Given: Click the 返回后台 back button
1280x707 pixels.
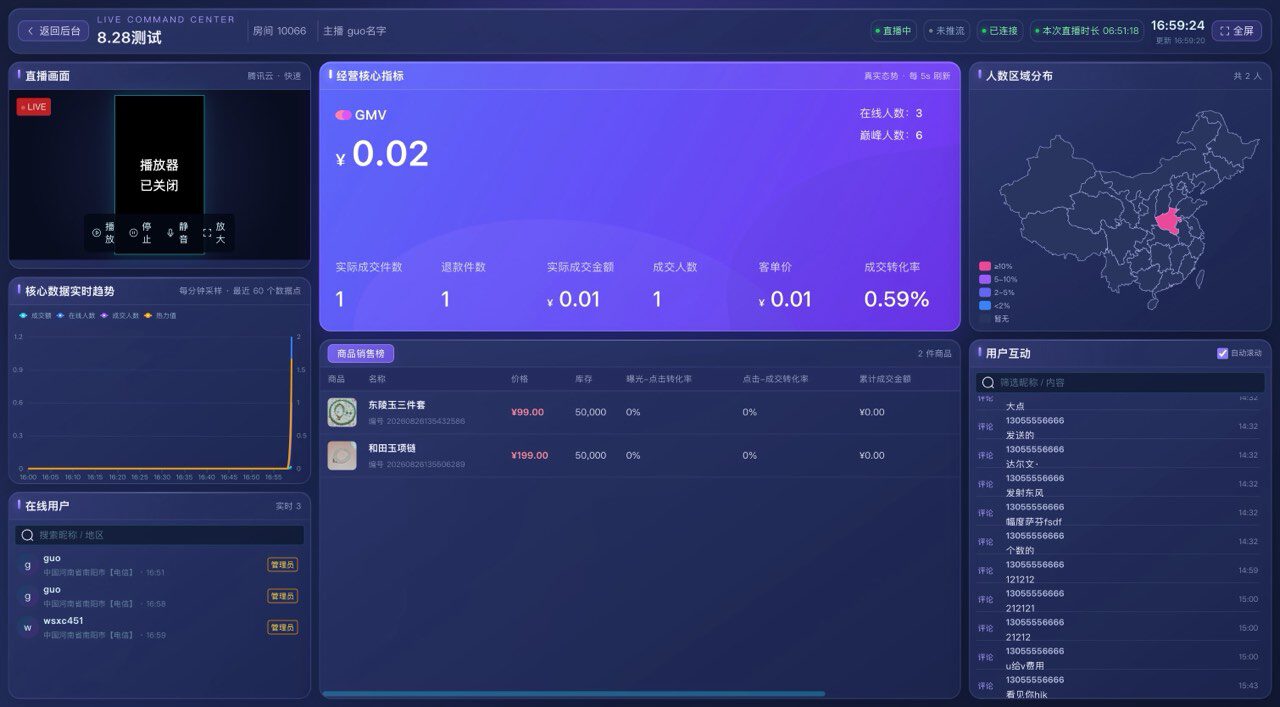Looking at the screenshot, I should point(53,31).
